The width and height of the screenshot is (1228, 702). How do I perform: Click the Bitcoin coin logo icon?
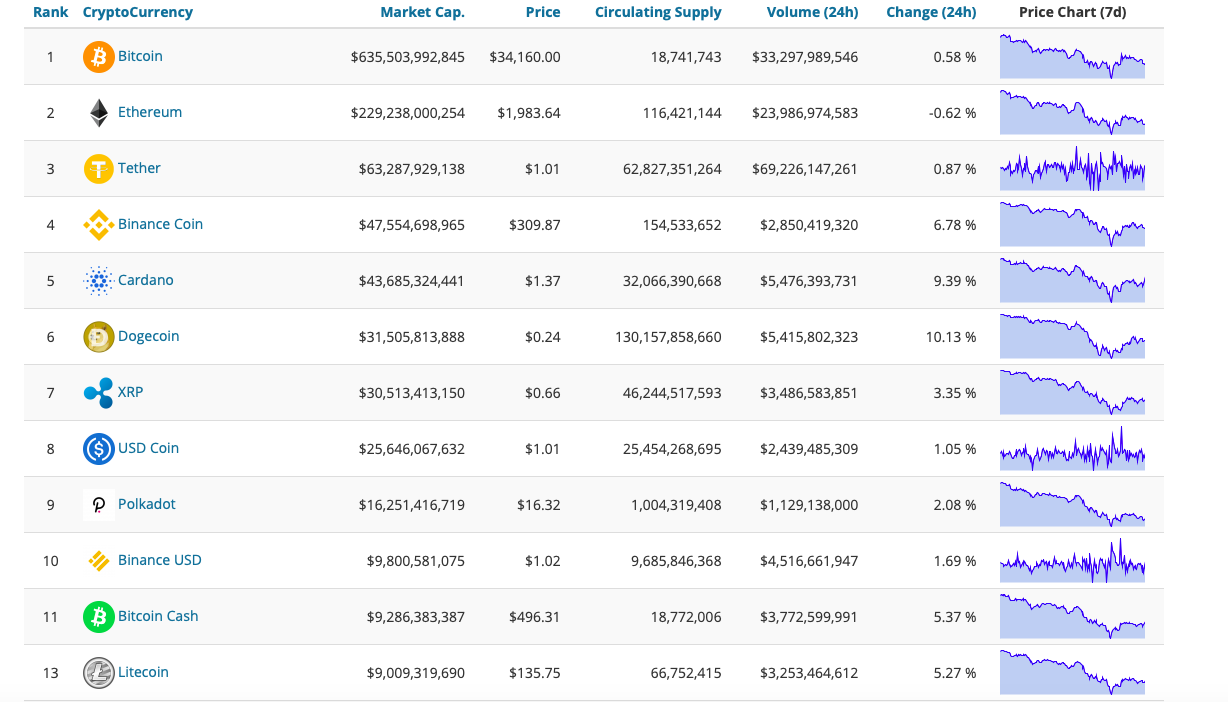point(99,57)
